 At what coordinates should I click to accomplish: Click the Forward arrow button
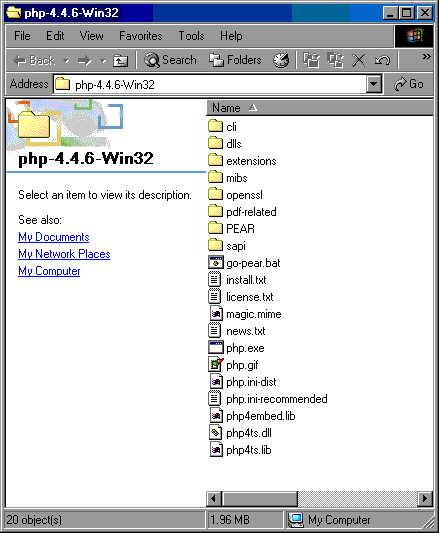pos(84,61)
